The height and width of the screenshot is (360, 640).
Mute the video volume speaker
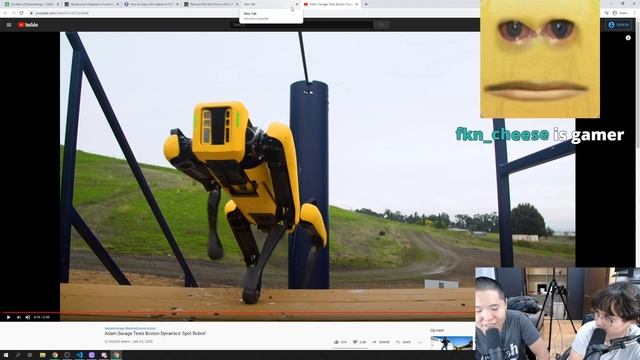point(28,317)
